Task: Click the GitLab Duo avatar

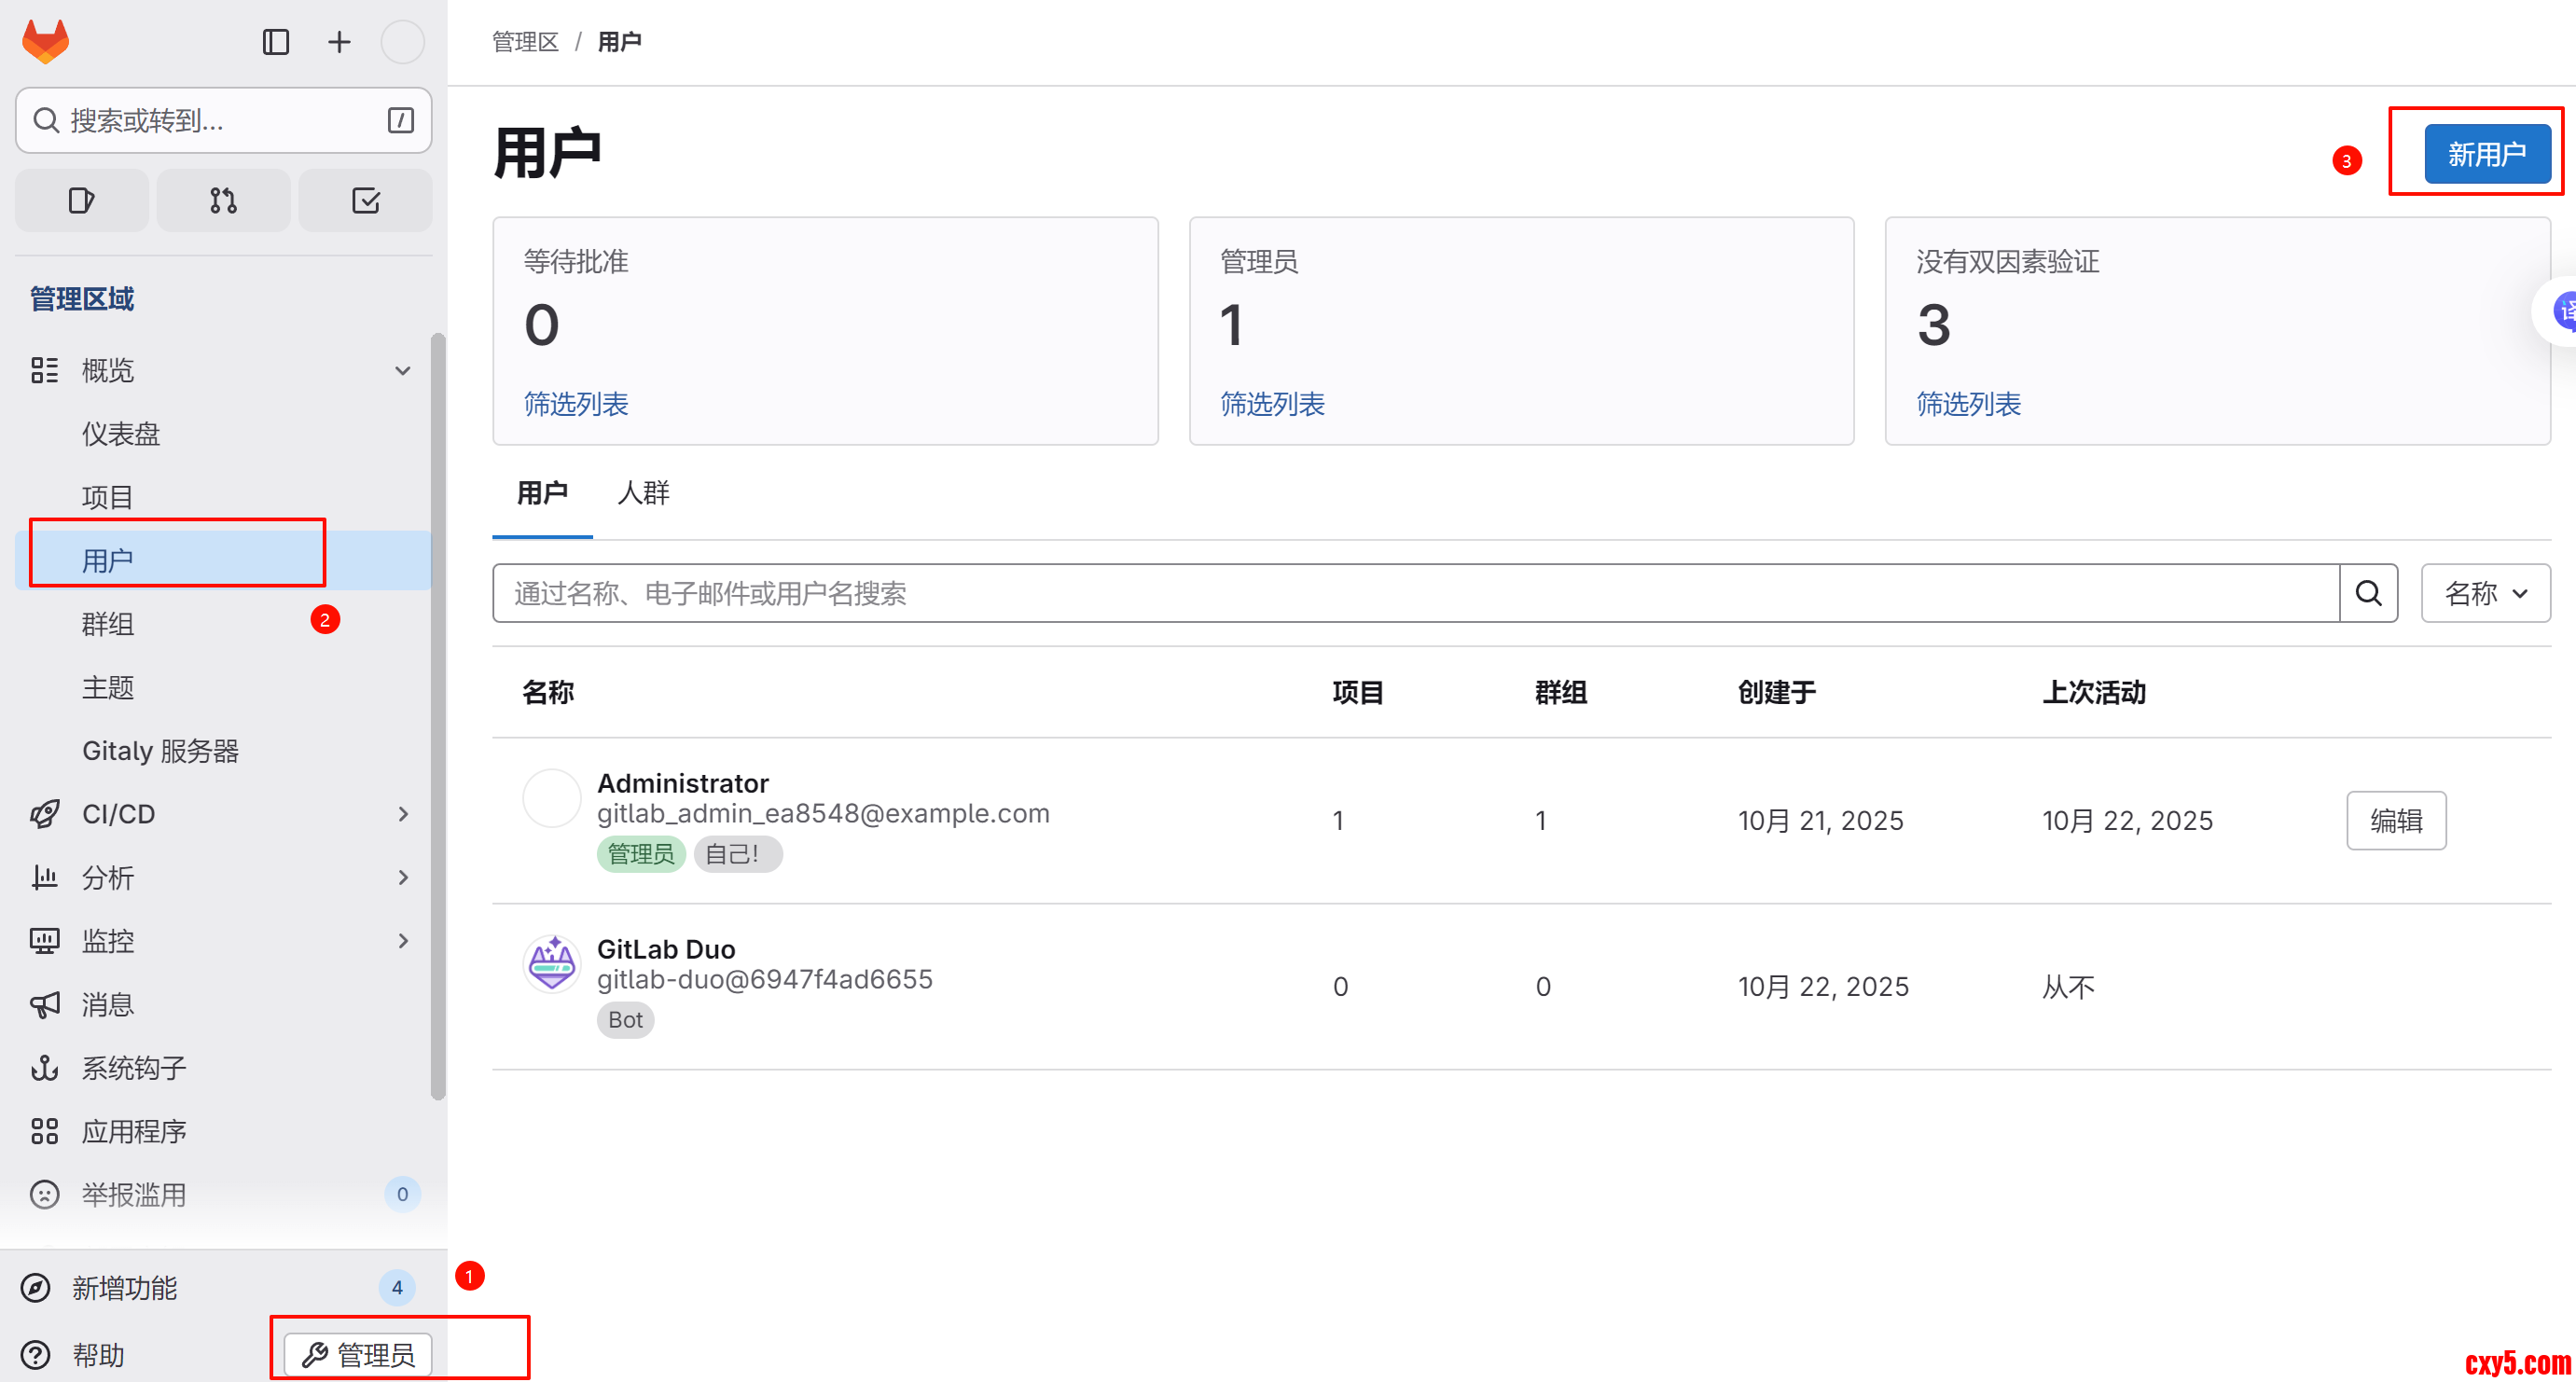Action: [x=551, y=964]
